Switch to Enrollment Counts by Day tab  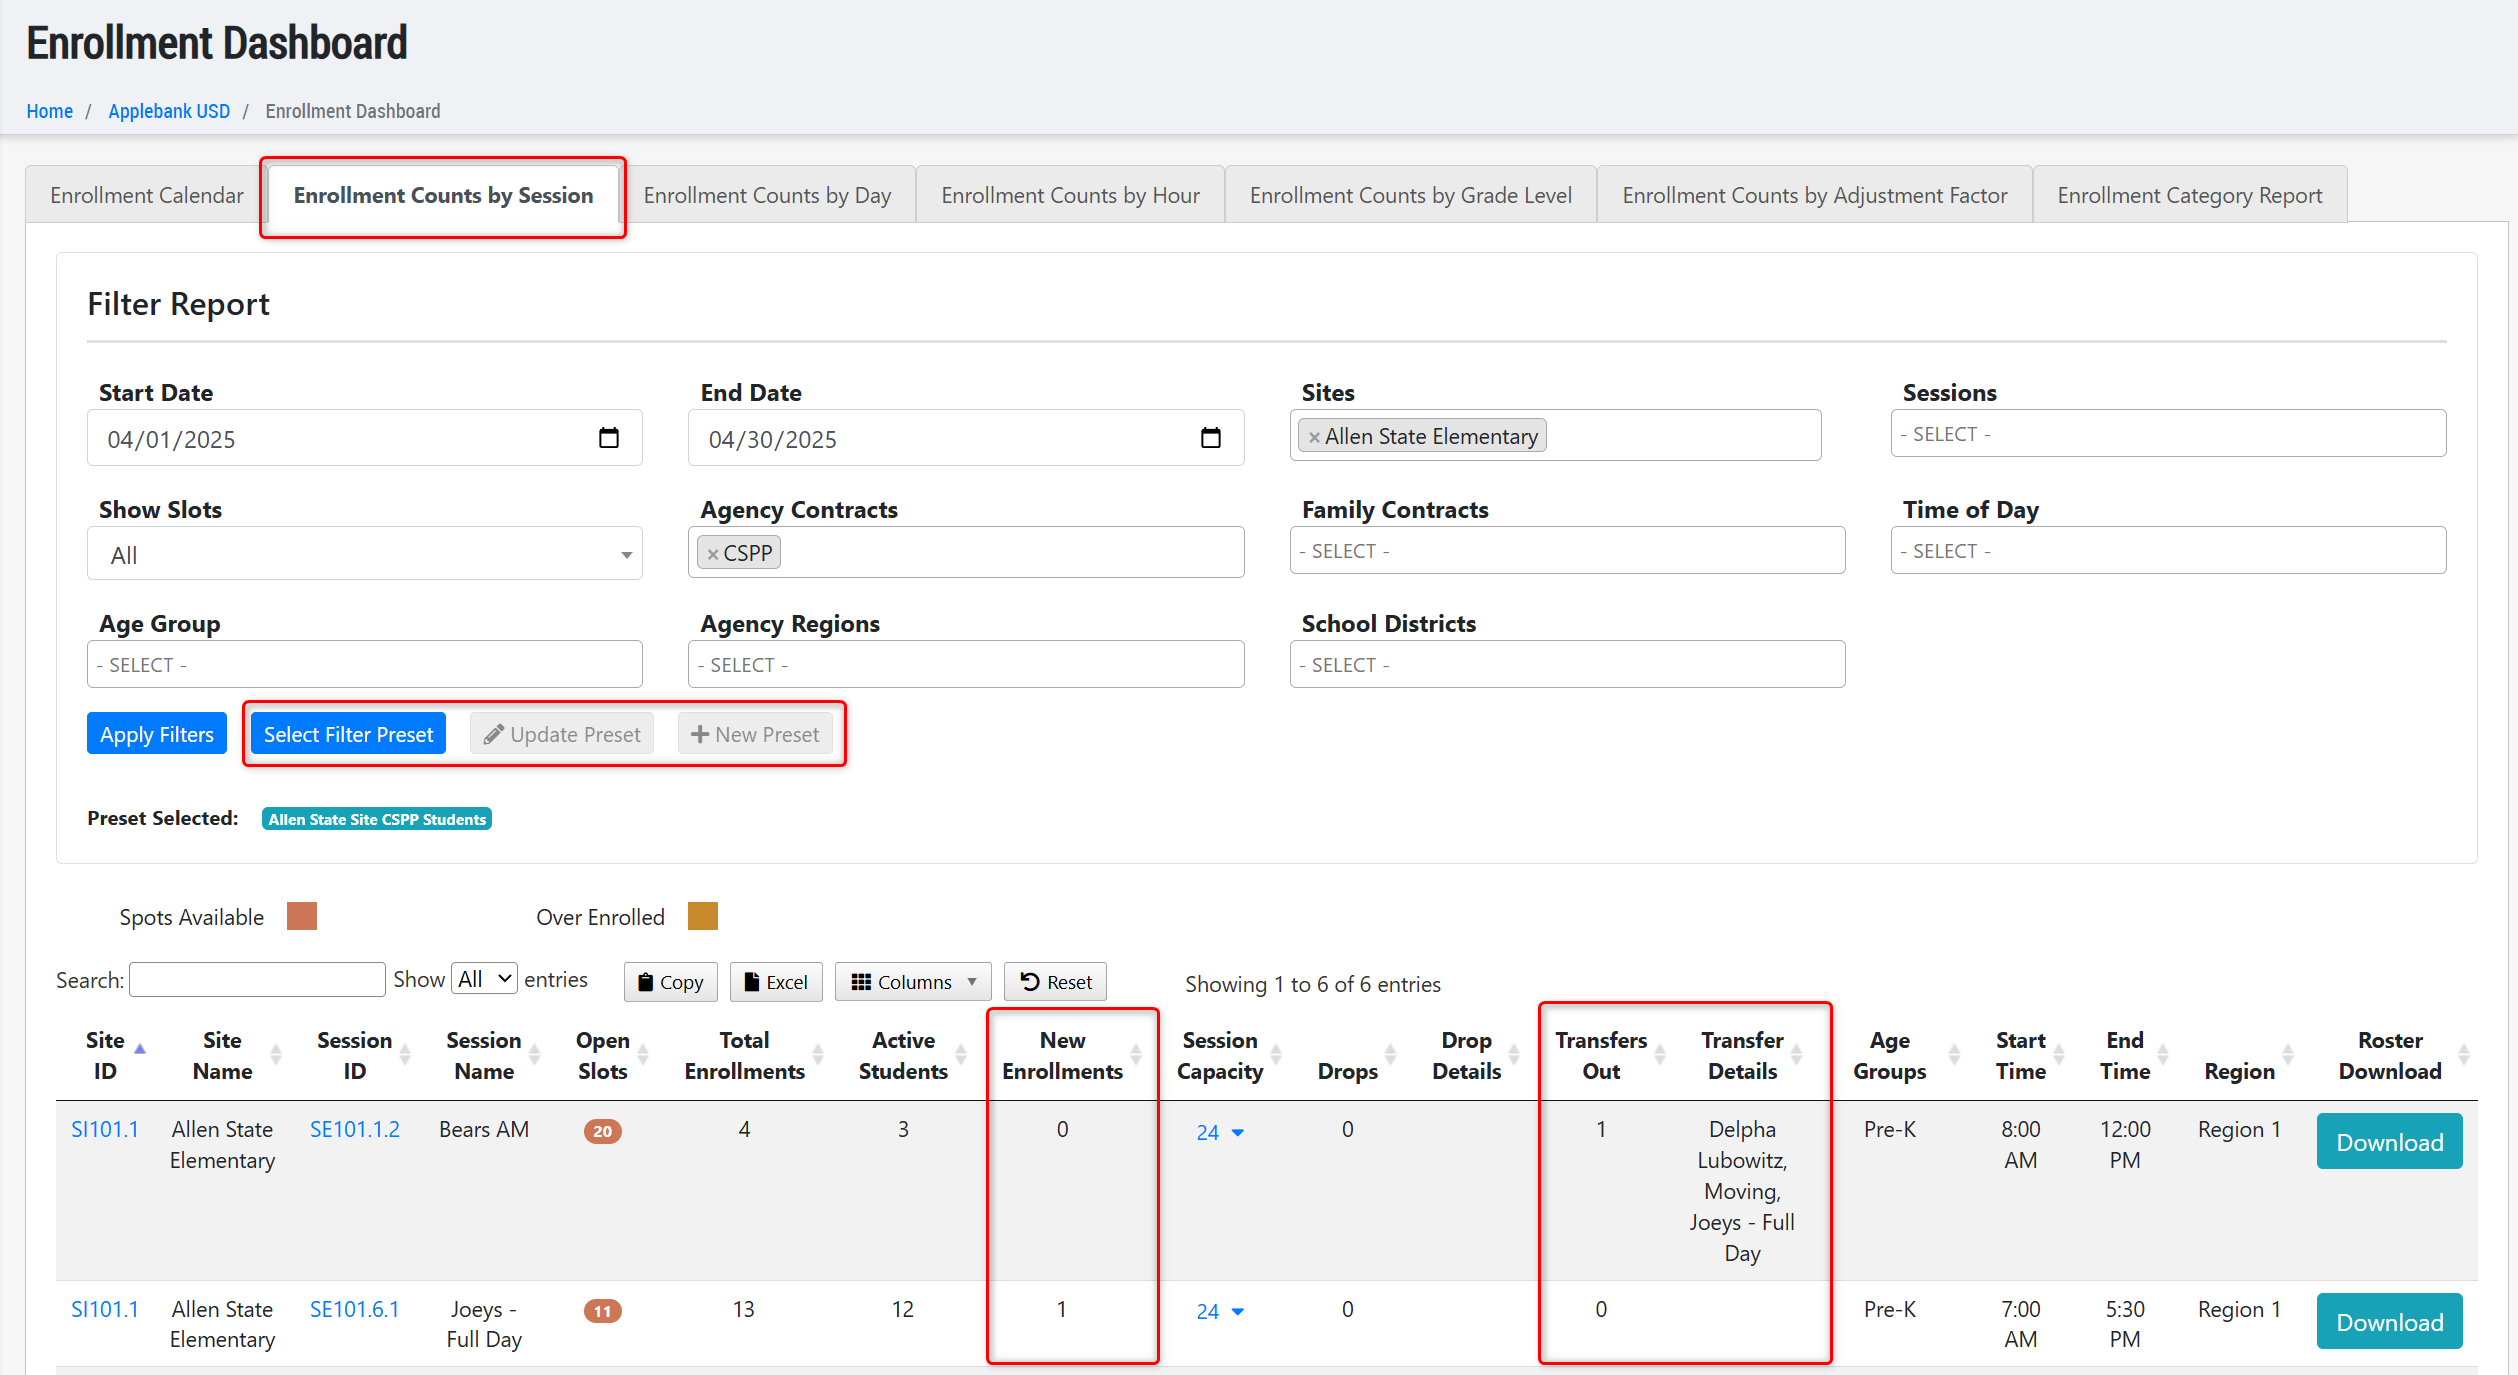pyautogui.click(x=767, y=195)
